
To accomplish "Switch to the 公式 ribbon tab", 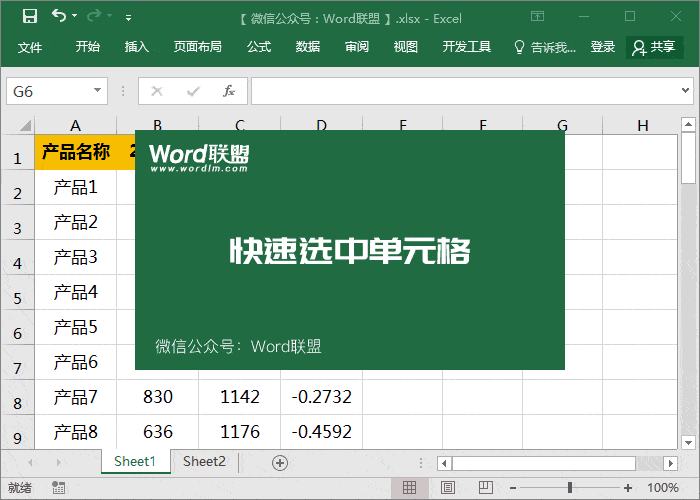I will click(x=259, y=46).
